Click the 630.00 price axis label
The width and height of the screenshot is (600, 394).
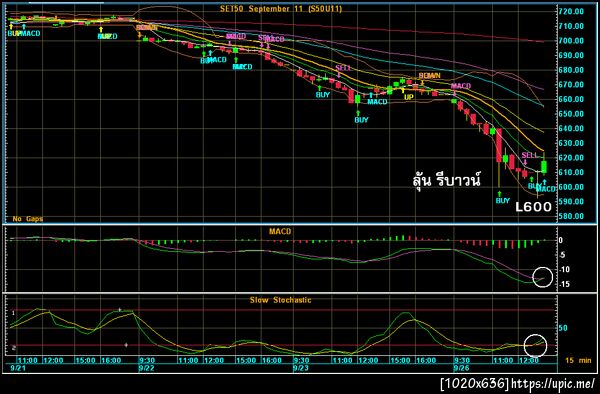pos(571,143)
